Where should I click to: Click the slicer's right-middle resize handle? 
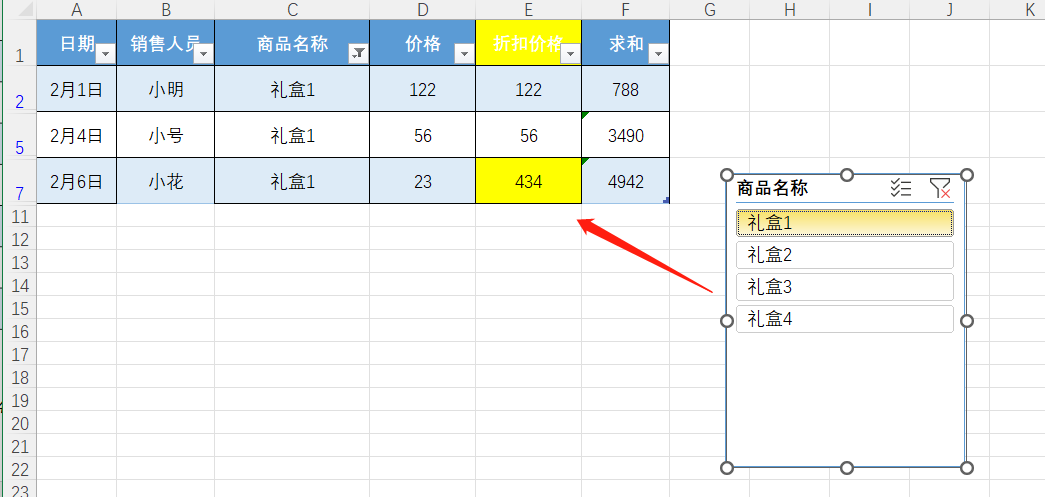click(x=967, y=321)
